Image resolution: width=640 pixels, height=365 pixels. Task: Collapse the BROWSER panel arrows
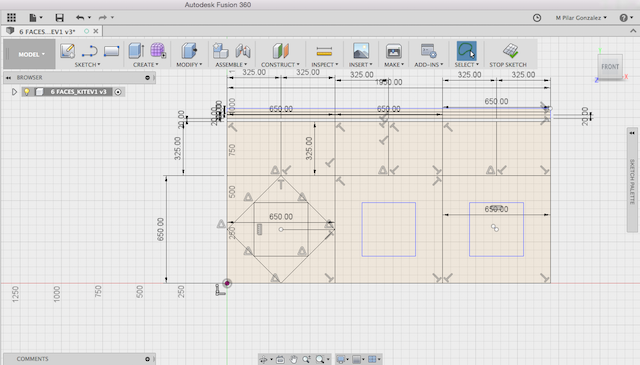8,78
